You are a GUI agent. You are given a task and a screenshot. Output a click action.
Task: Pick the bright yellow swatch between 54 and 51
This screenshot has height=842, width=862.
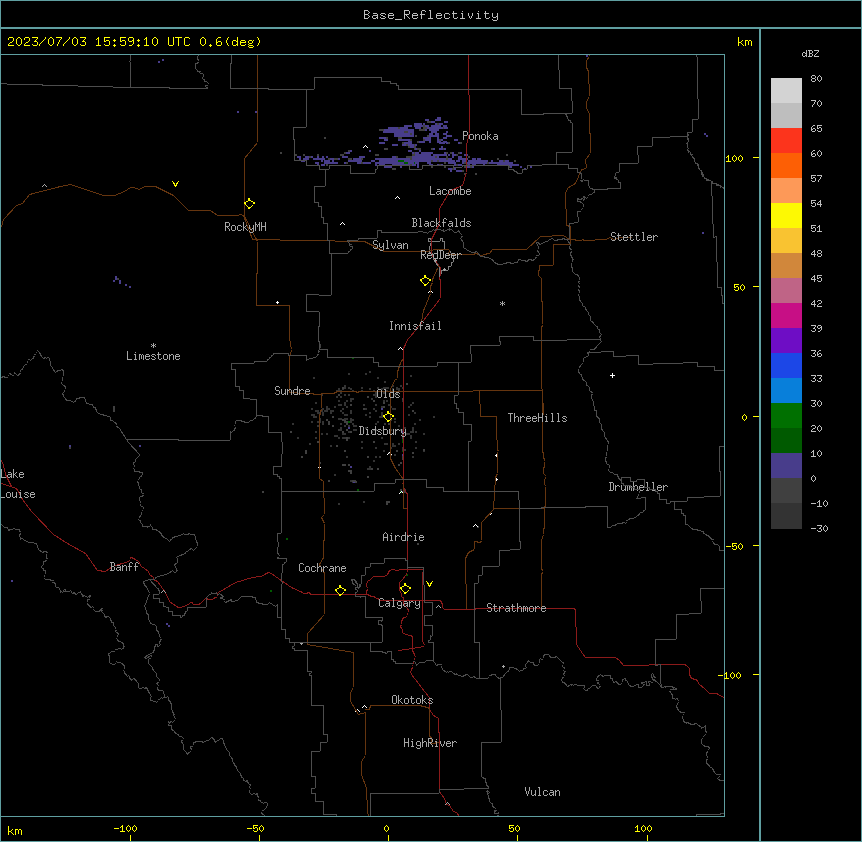(x=786, y=215)
